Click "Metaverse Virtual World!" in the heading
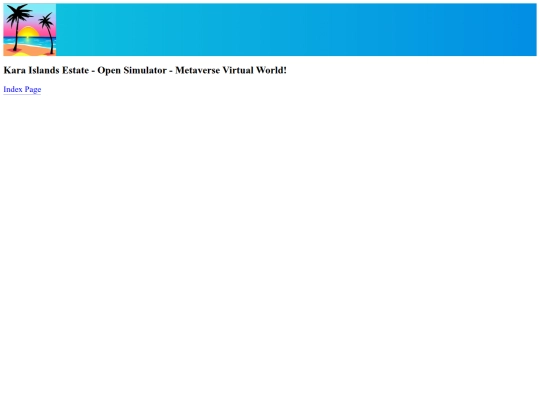 coord(231,70)
